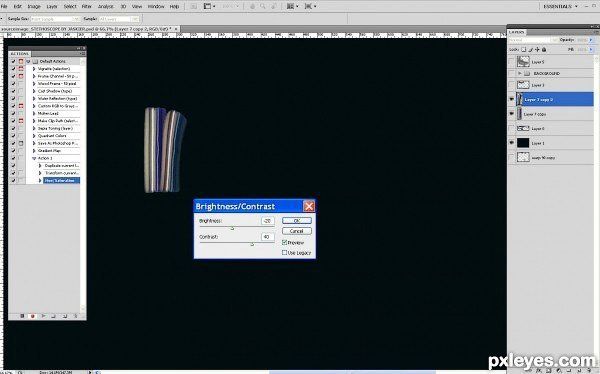Click the Contrast value field
The height and width of the screenshot is (374, 600).
pos(267,237)
